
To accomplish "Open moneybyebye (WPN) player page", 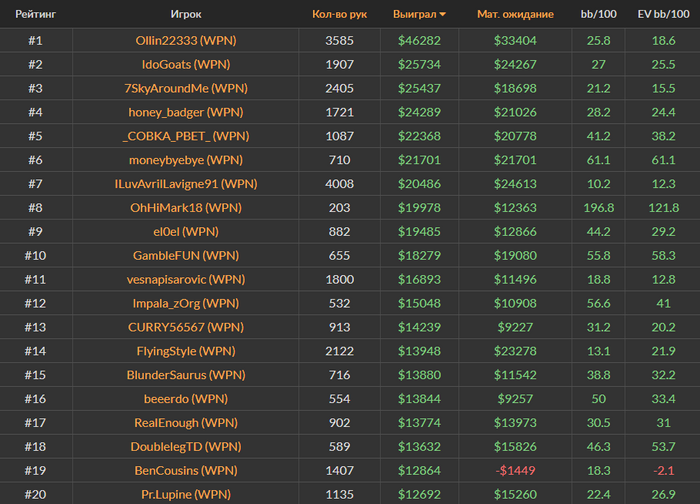I will click(x=187, y=160).
